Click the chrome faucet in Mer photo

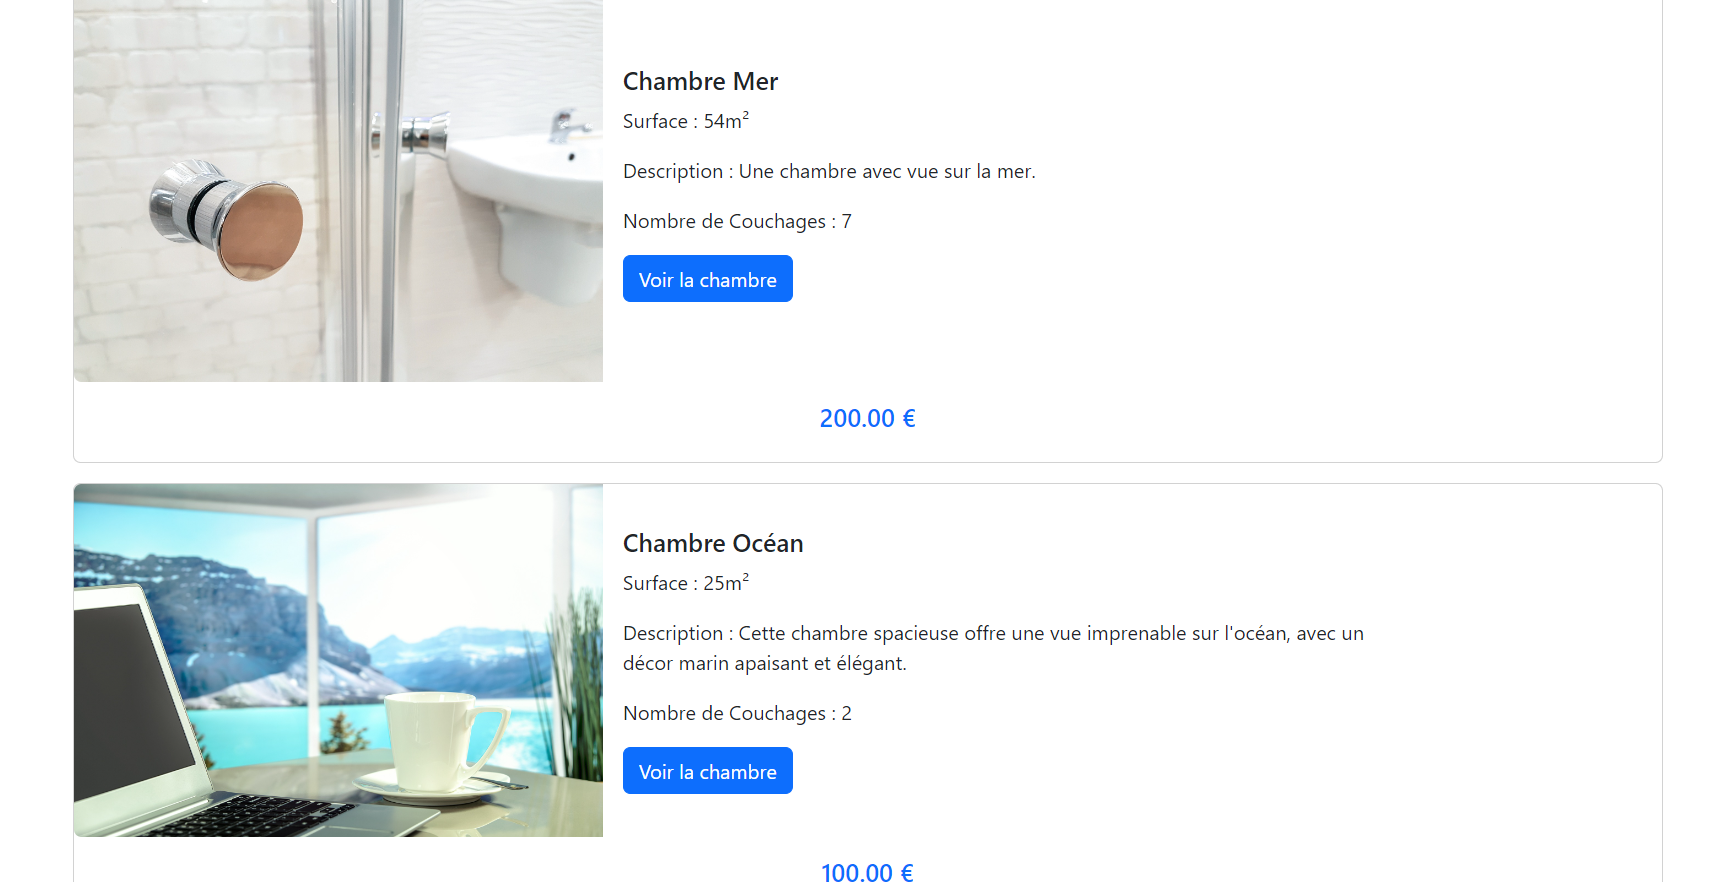coord(567,126)
